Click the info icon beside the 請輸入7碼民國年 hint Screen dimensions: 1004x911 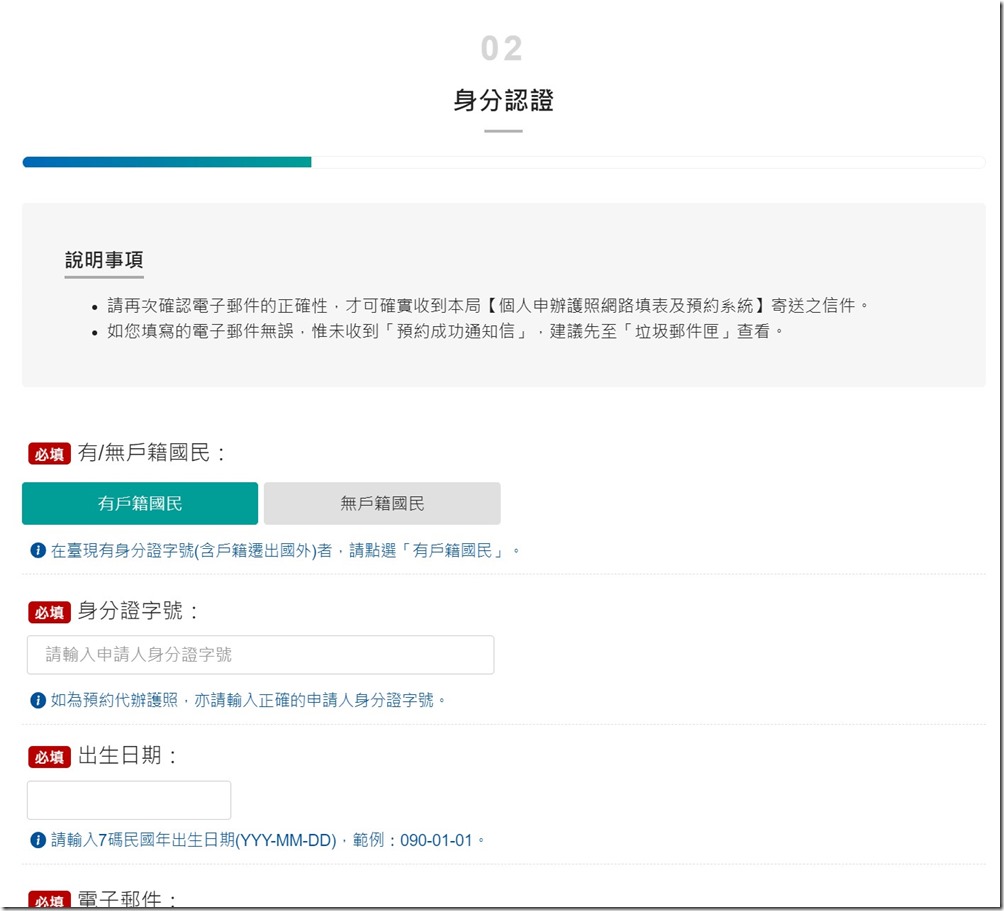(x=38, y=840)
